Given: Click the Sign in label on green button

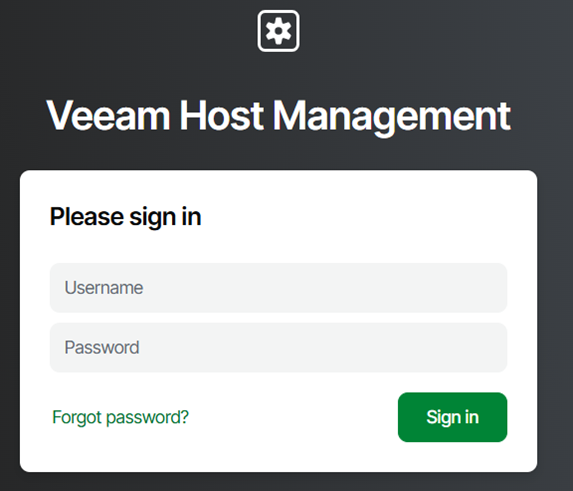Looking at the screenshot, I should coord(452,418).
